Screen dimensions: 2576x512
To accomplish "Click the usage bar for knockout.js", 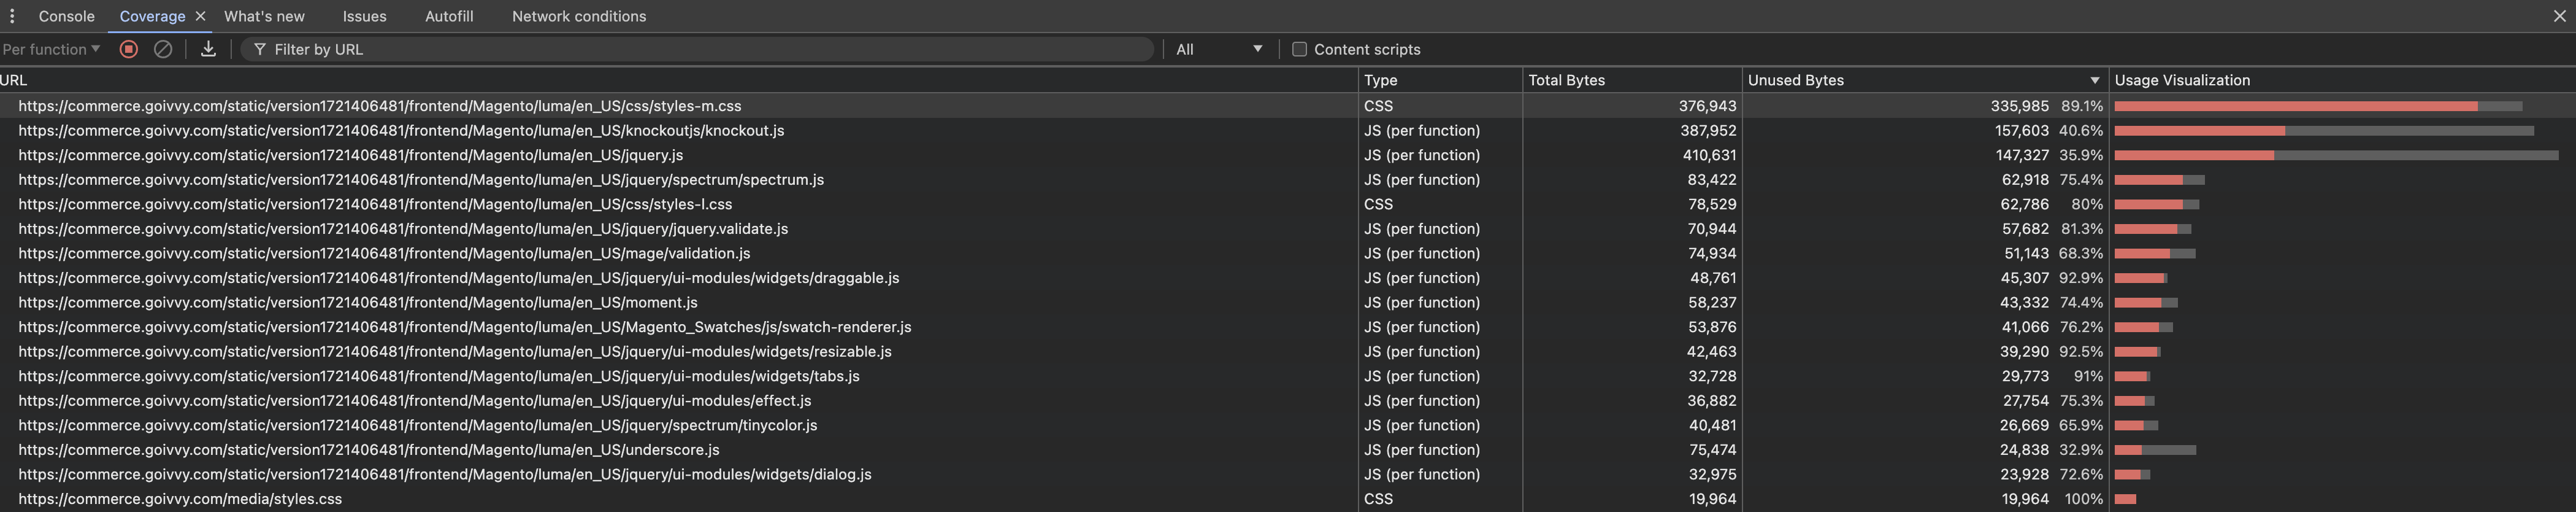I will 2324,130.
